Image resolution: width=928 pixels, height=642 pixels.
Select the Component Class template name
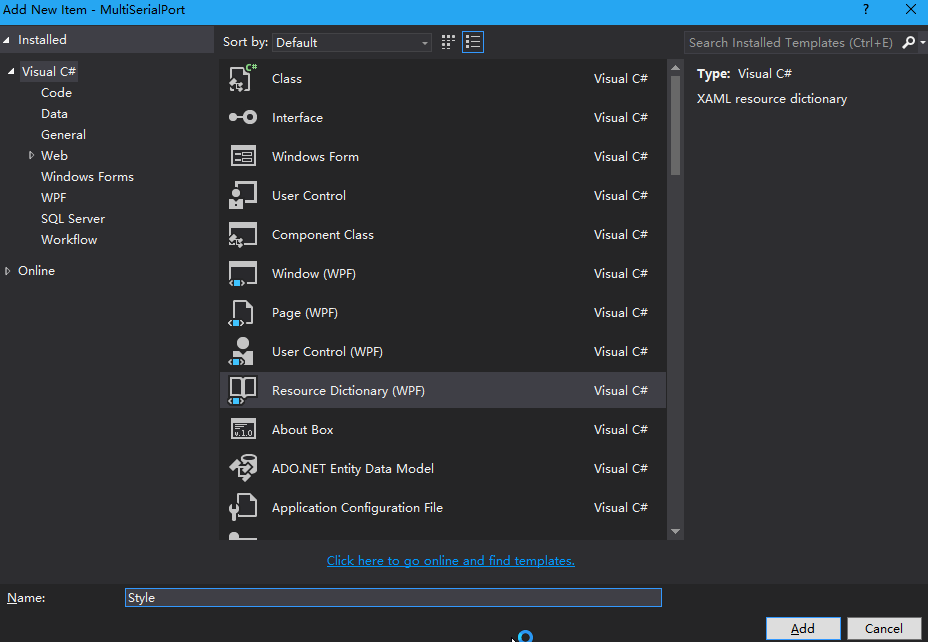pyautogui.click(x=323, y=235)
